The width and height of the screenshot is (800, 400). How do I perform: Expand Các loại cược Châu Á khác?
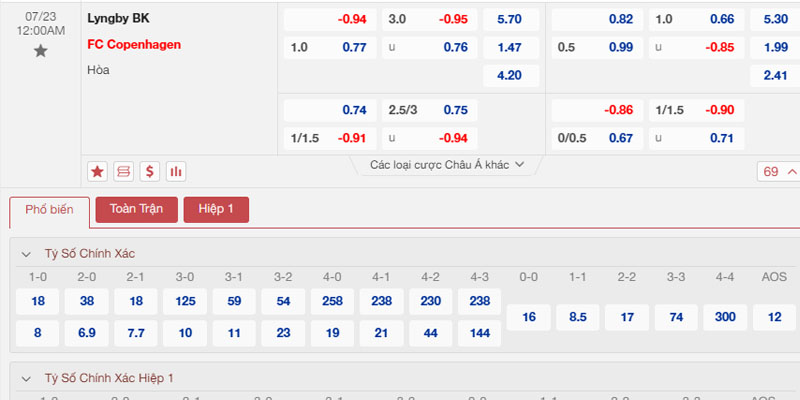447,165
